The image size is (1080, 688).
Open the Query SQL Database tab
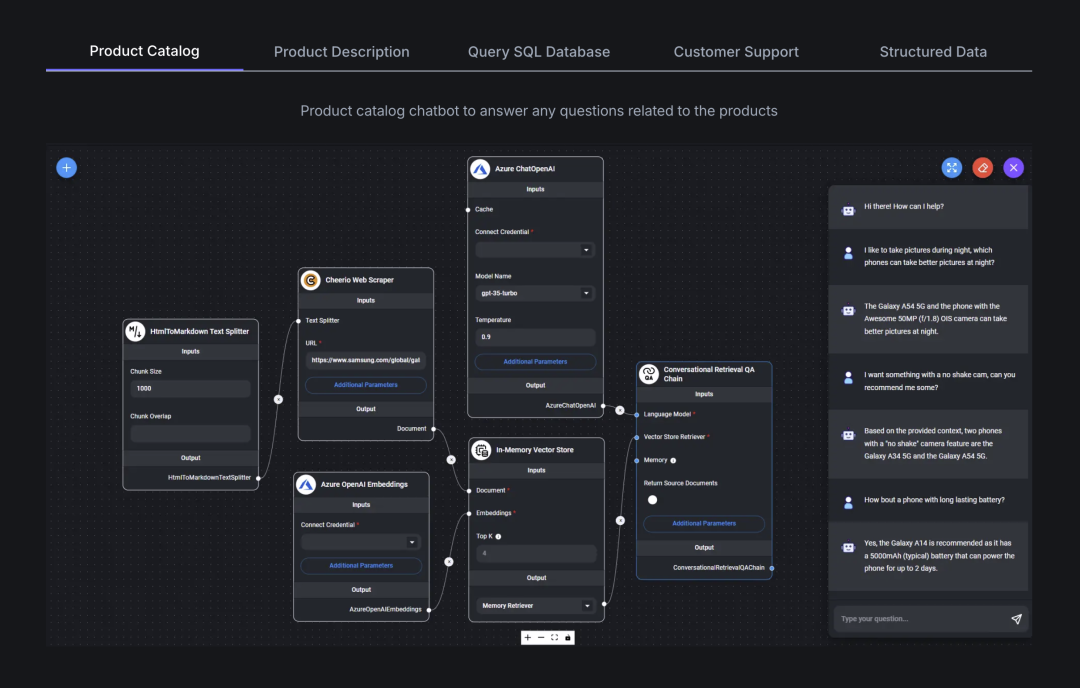(x=539, y=52)
